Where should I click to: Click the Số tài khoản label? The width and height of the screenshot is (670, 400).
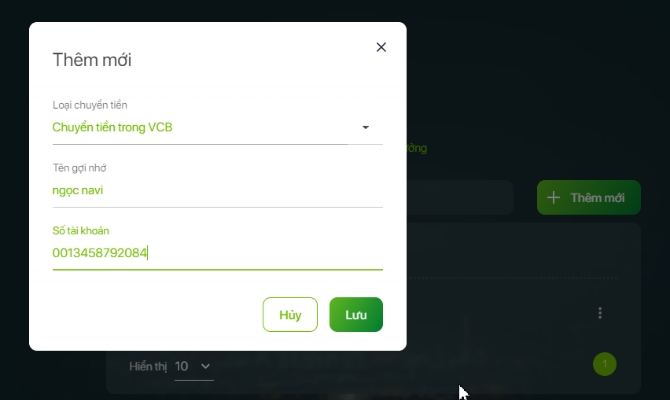tap(81, 231)
